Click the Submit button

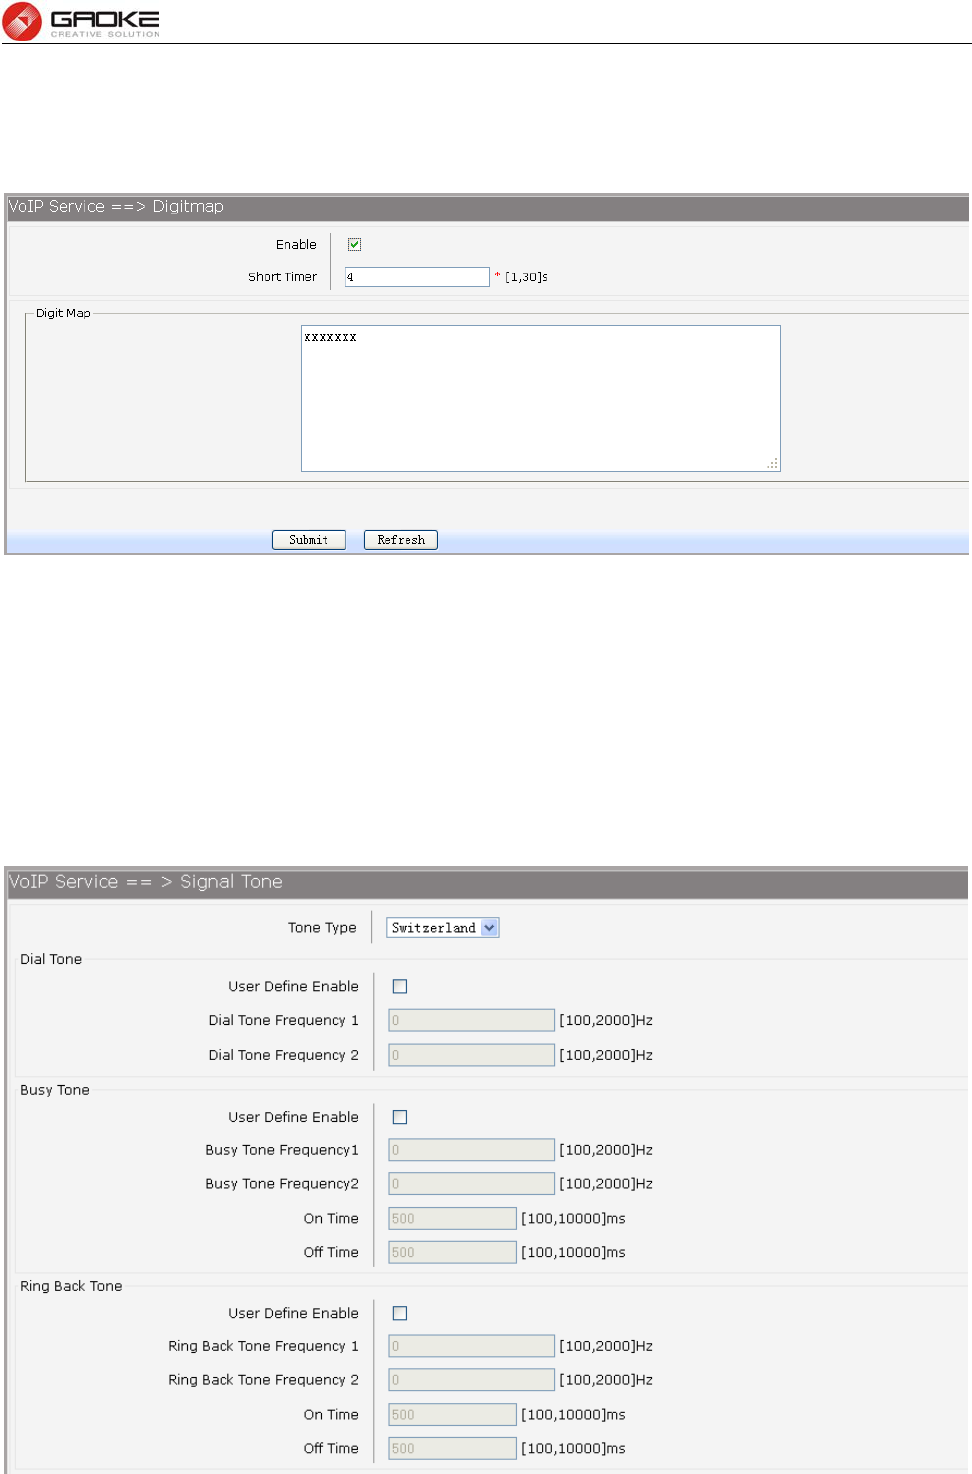coord(309,540)
